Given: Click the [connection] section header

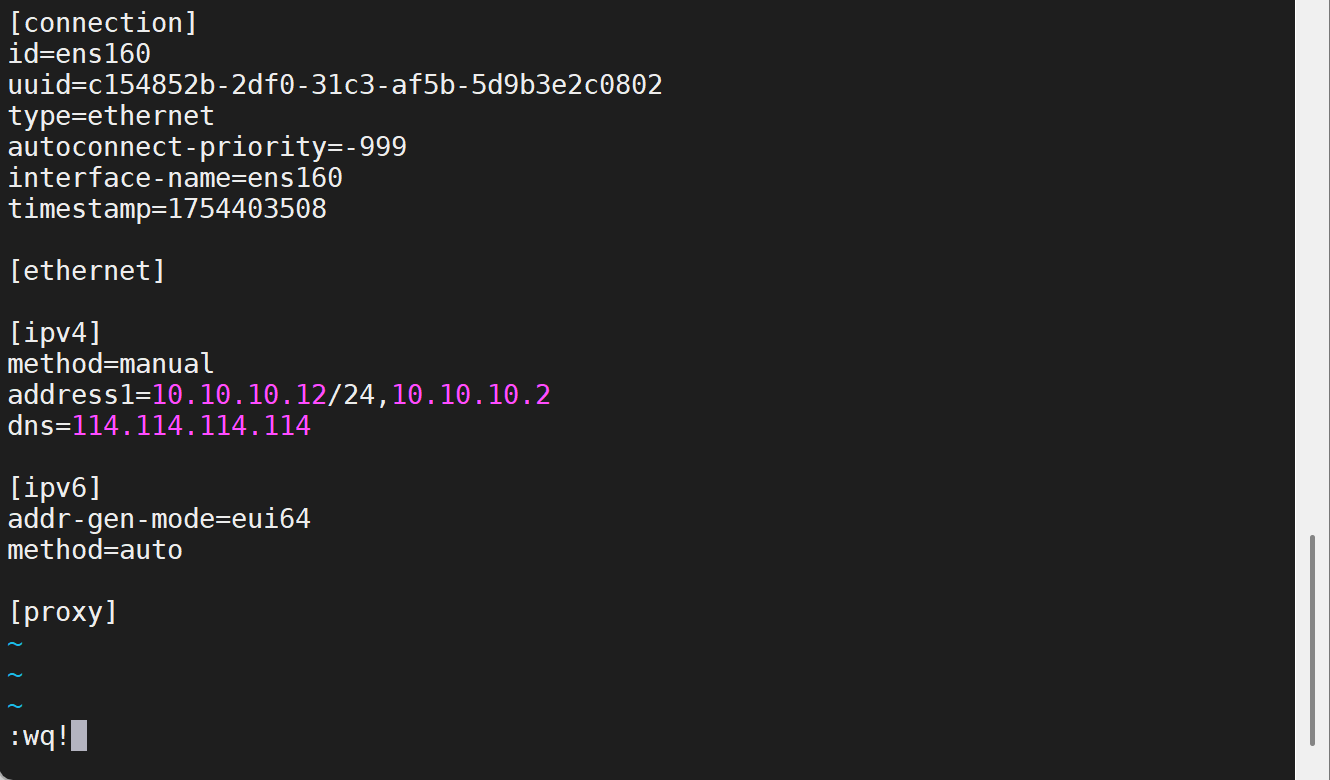Looking at the screenshot, I should [x=103, y=23].
